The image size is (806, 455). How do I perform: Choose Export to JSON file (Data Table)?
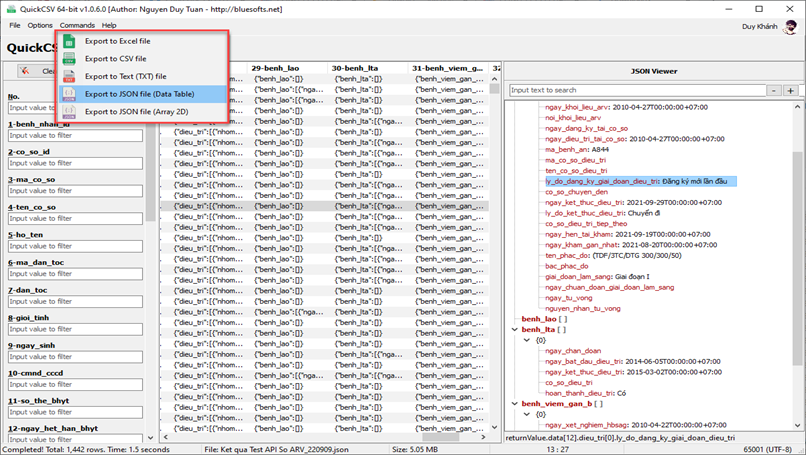click(142, 94)
